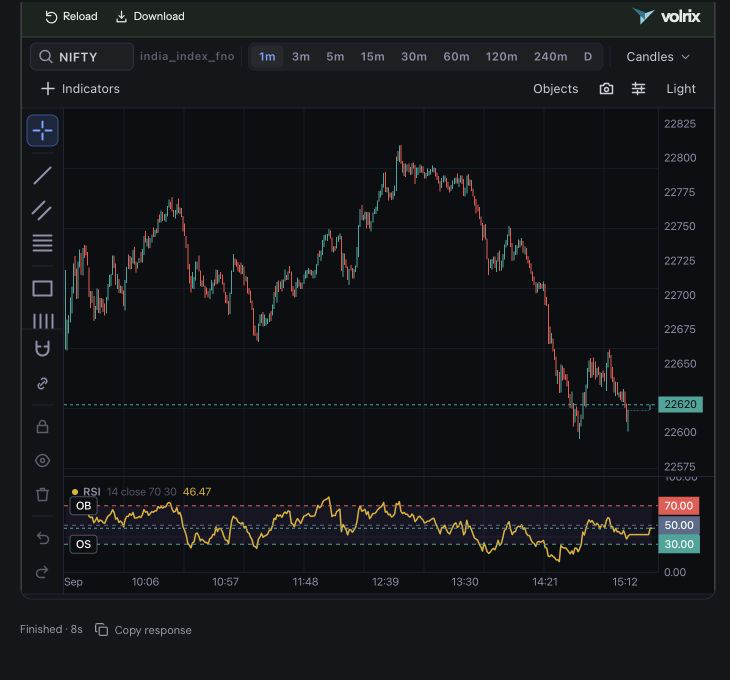Screen dimensions: 730x680
Task: Select the 30m timeframe
Action: [x=414, y=57]
